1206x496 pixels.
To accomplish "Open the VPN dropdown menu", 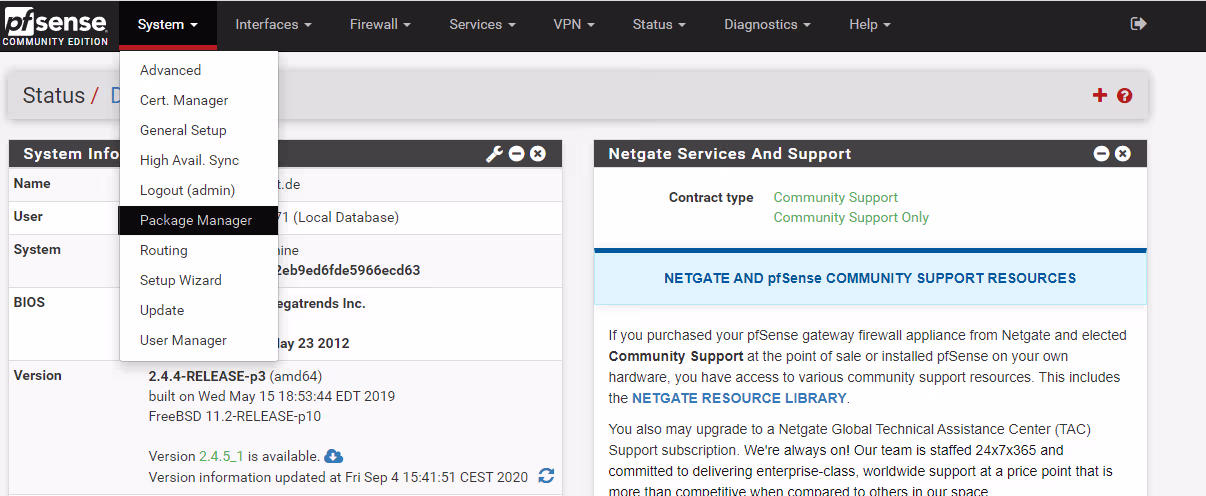I will pyautogui.click(x=574, y=24).
